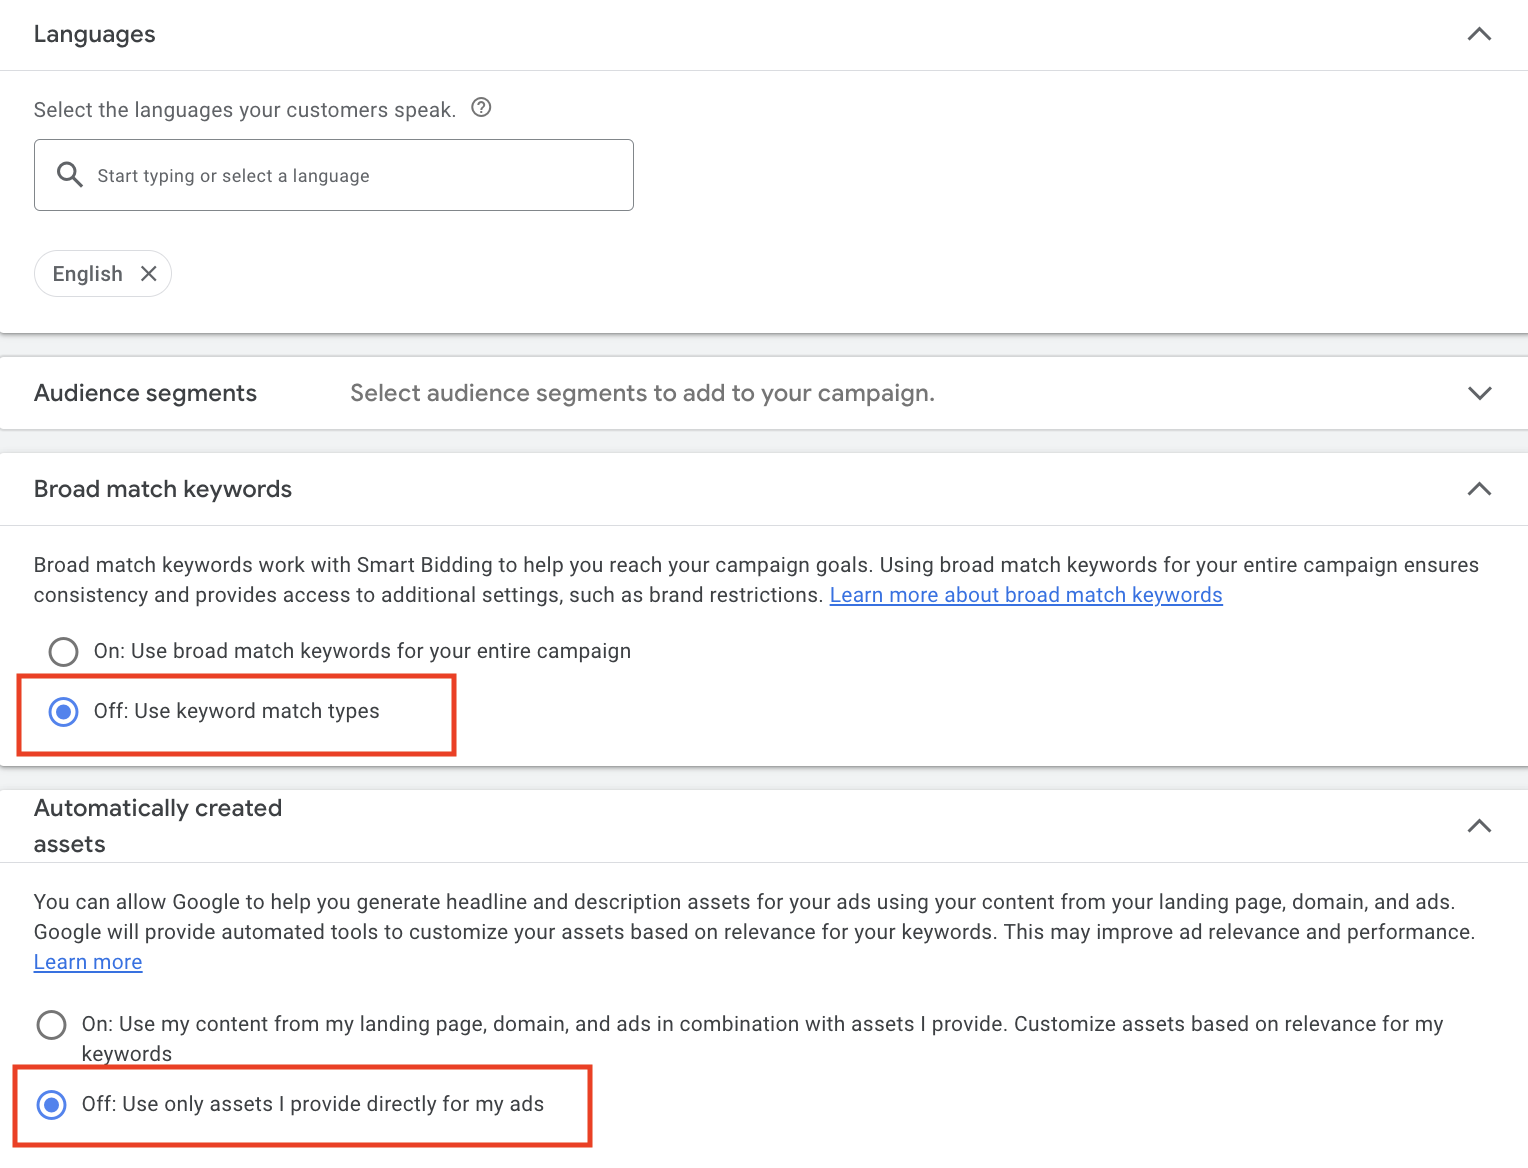
Task: Click 'Select audience segments to add' text
Action: point(643,393)
